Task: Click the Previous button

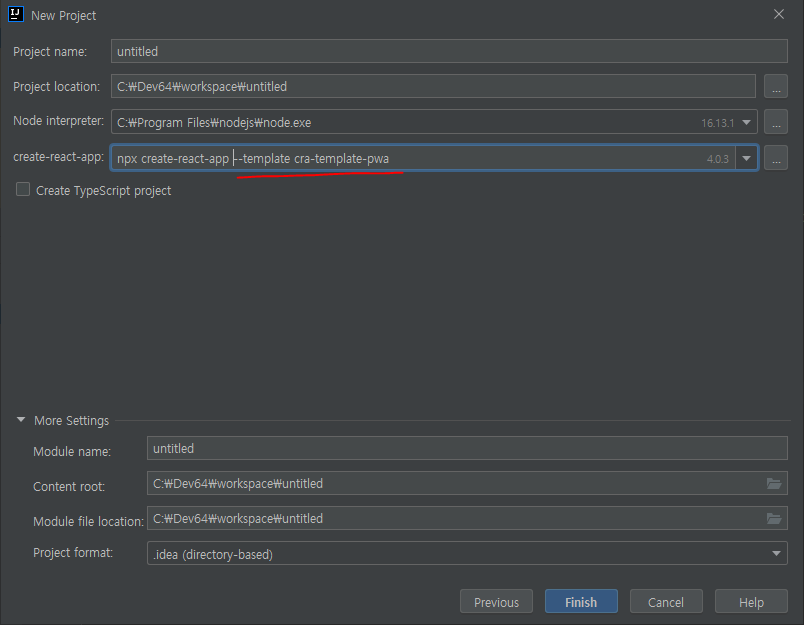Action: (496, 601)
